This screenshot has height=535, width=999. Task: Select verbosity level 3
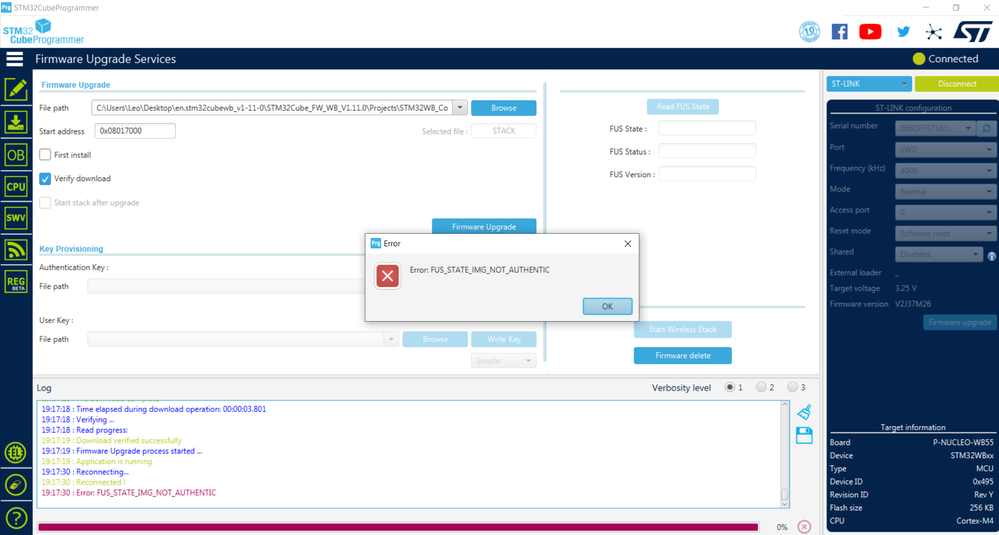tap(793, 387)
